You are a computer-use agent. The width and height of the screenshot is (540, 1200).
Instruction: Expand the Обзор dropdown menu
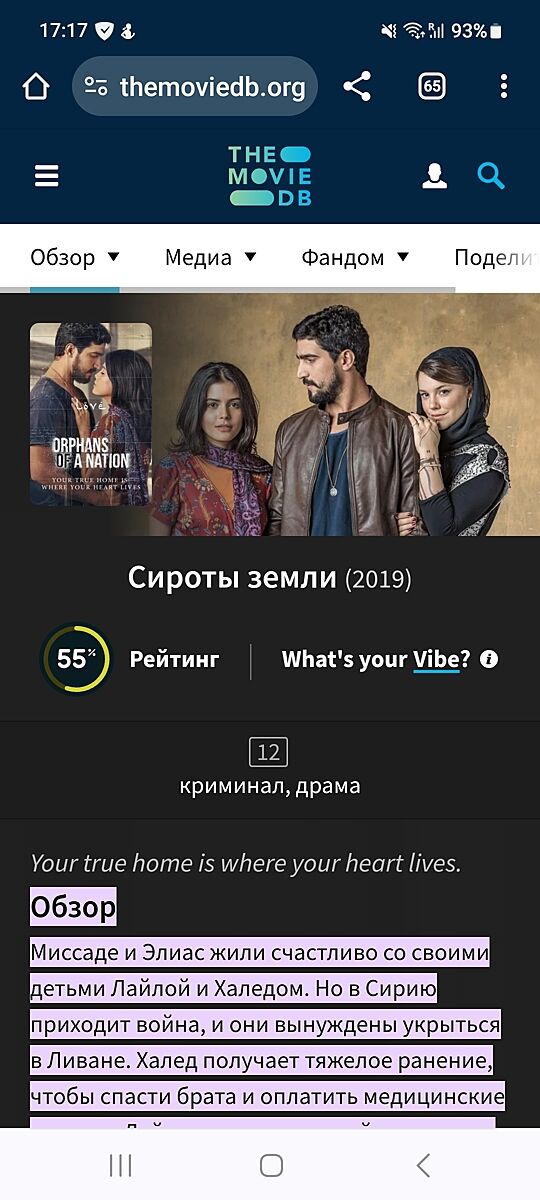click(75, 257)
